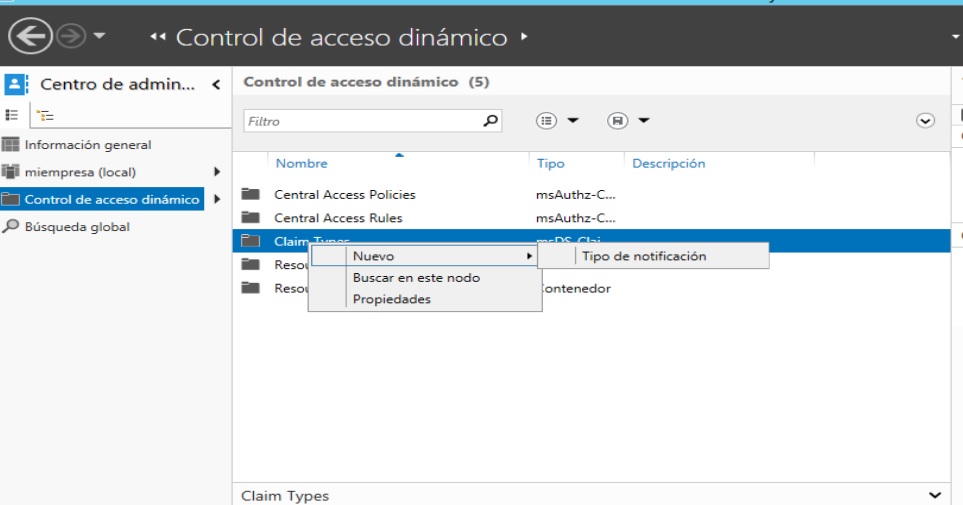Screen dimensions: 963x505
Task: Click inside the Filtro search field
Action: click(360, 121)
